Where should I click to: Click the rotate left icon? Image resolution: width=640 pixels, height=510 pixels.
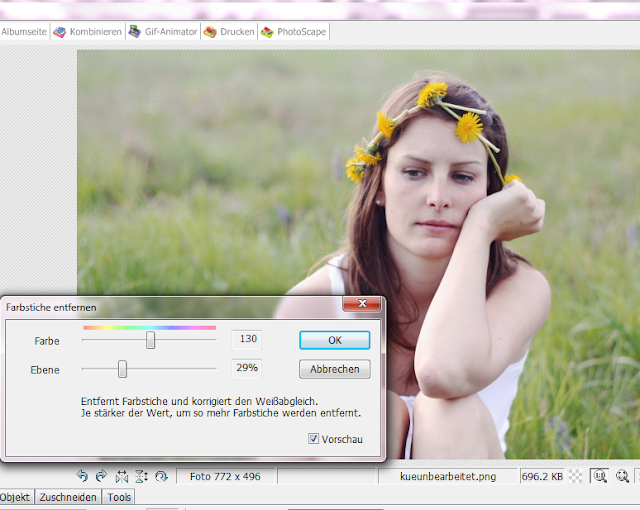point(82,477)
